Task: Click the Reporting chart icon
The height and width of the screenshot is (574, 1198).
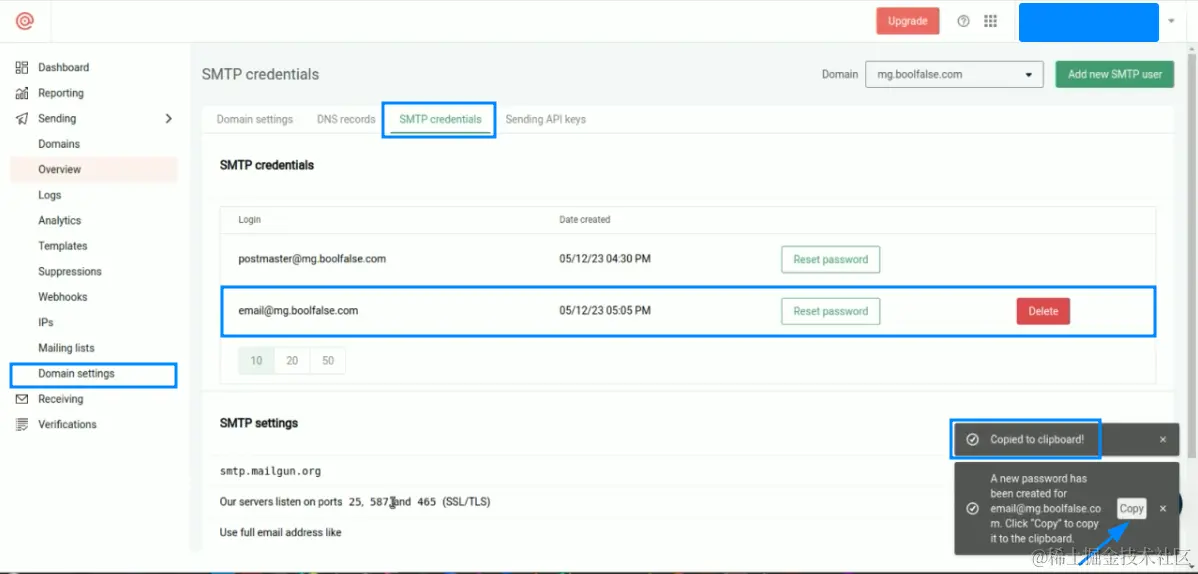Action: click(22, 93)
